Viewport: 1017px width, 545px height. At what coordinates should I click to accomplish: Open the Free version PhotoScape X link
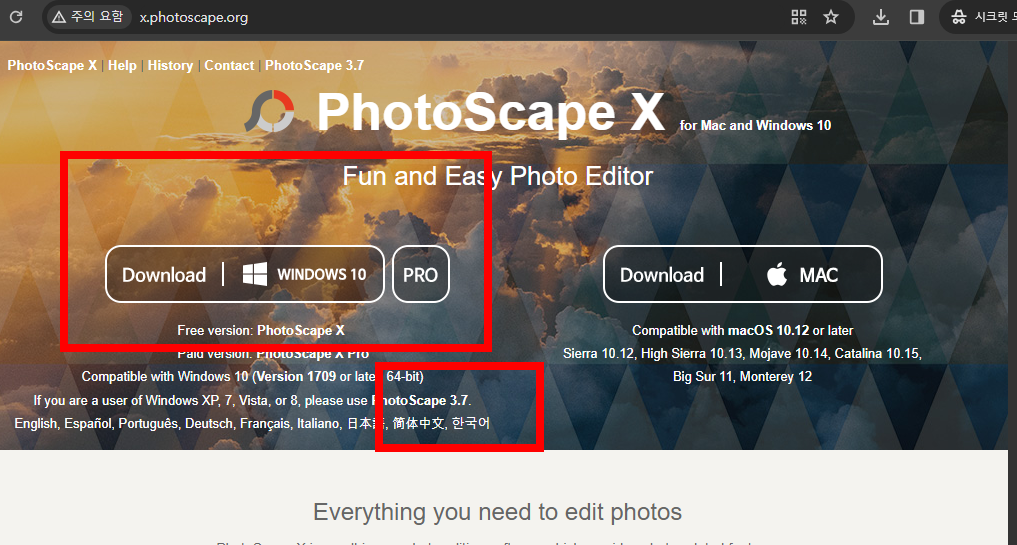click(x=300, y=330)
